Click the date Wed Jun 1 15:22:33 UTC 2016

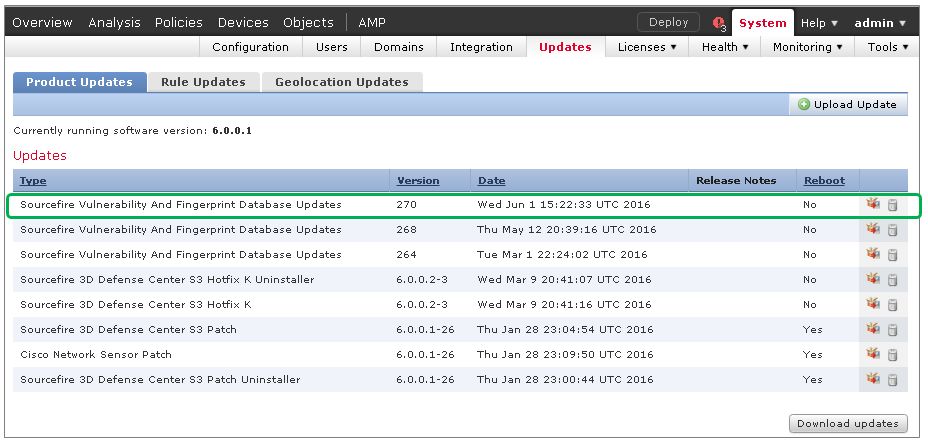click(x=563, y=205)
